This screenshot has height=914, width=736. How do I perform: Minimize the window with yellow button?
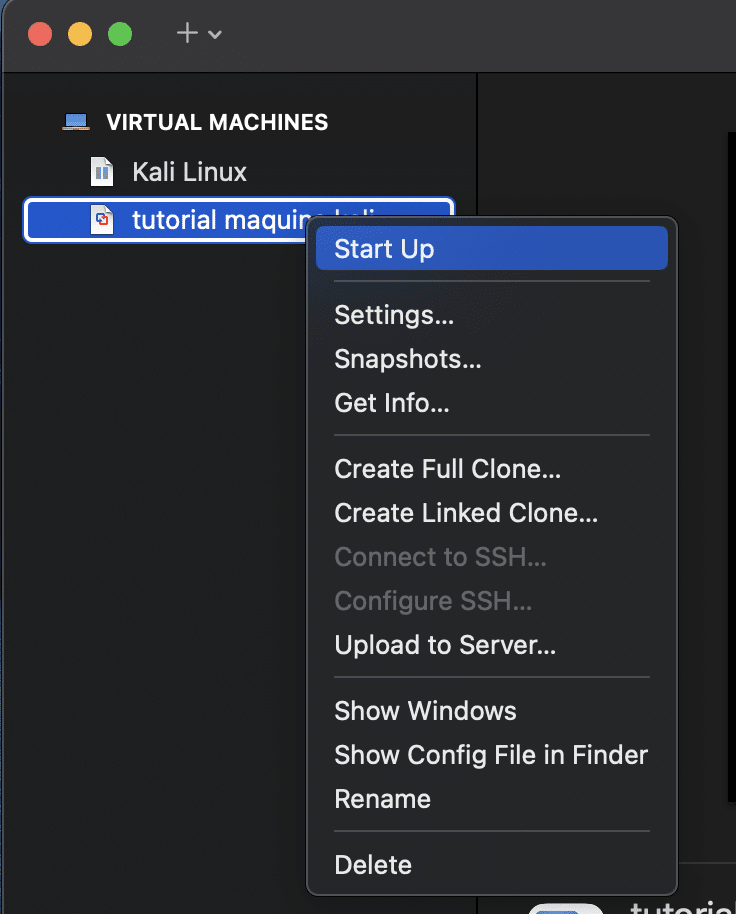pyautogui.click(x=80, y=34)
